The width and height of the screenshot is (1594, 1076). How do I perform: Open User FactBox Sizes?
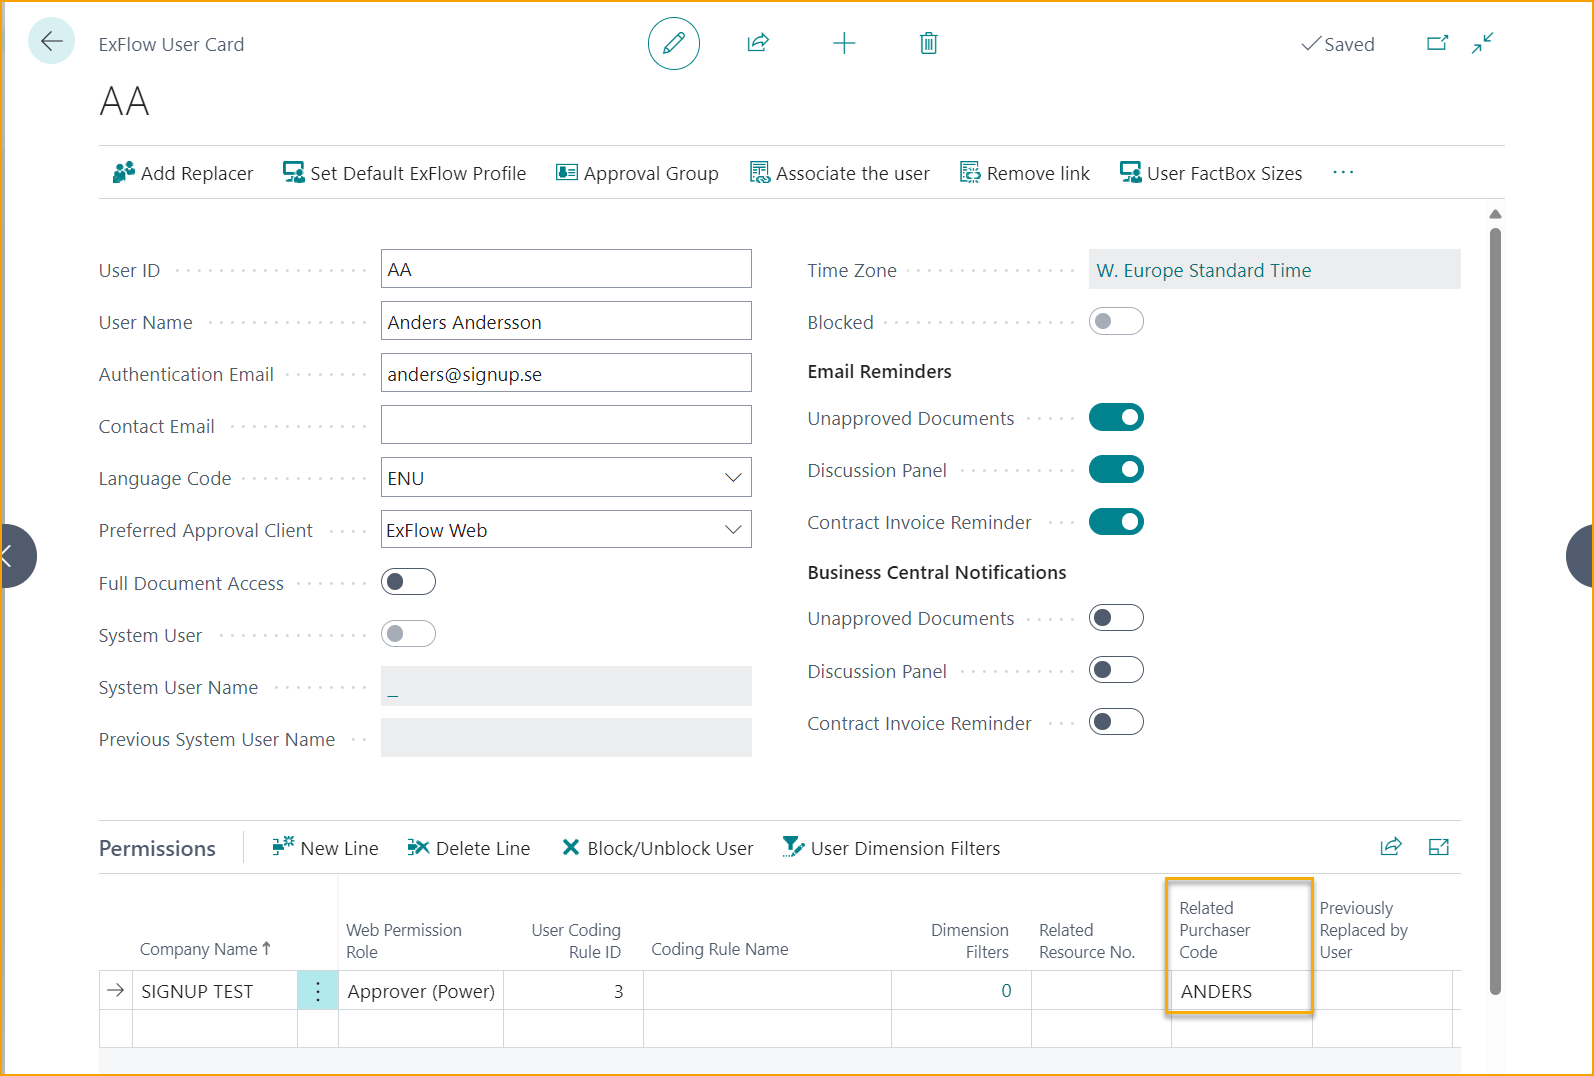pos(1211,173)
